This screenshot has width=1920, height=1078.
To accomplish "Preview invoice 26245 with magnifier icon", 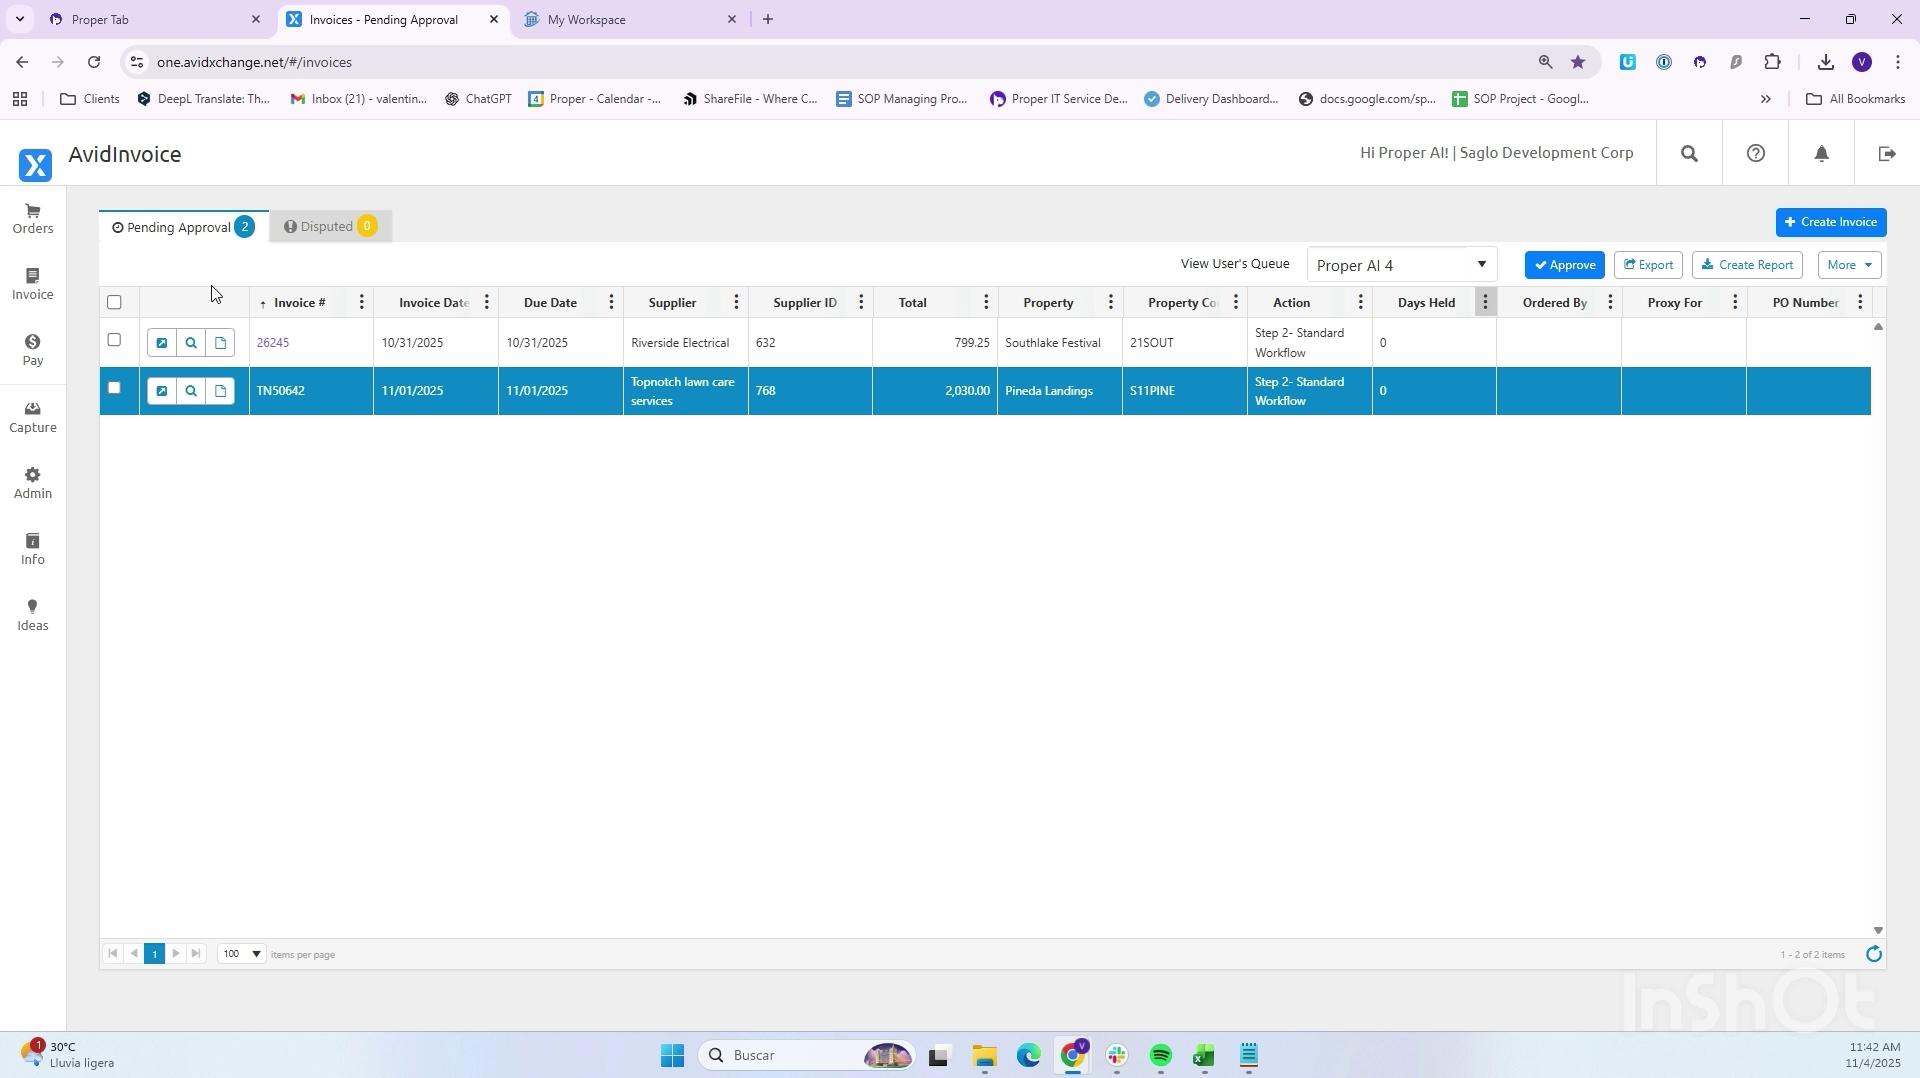I will pos(191,343).
